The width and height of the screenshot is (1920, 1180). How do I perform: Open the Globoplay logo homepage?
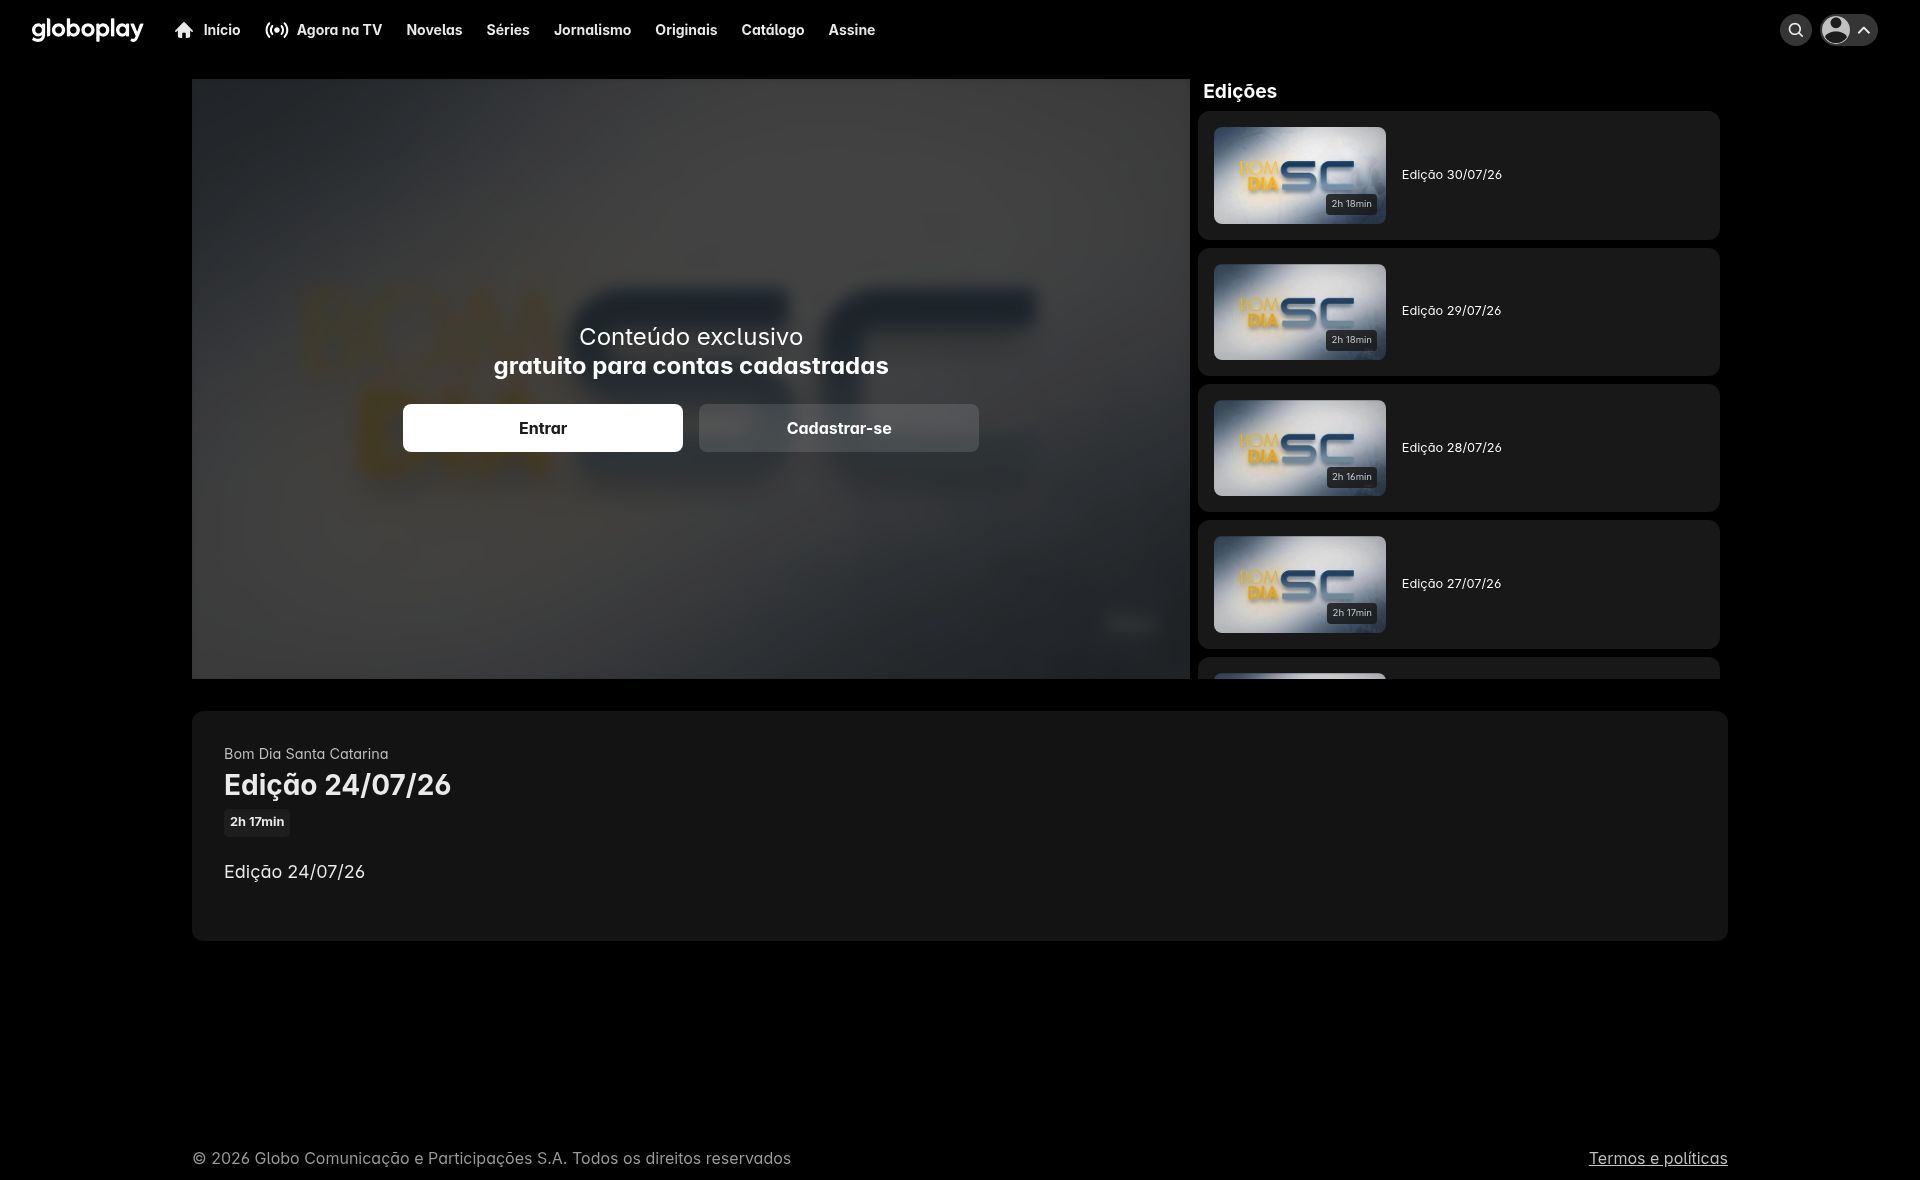[x=87, y=30]
